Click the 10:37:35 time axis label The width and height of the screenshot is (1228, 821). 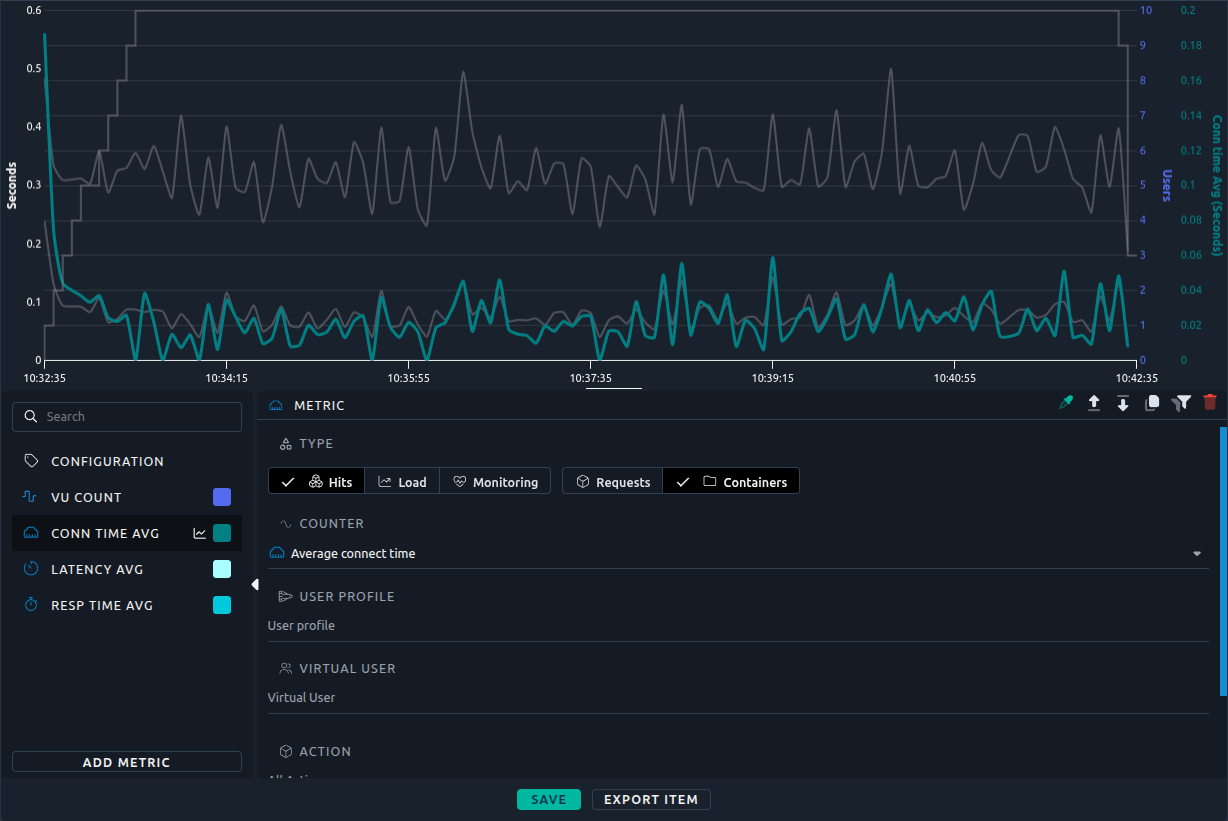click(591, 378)
